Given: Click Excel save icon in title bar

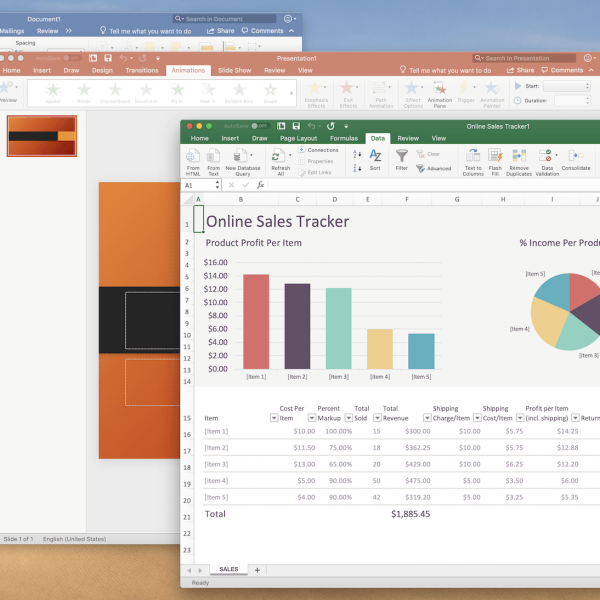Looking at the screenshot, I should (296, 126).
